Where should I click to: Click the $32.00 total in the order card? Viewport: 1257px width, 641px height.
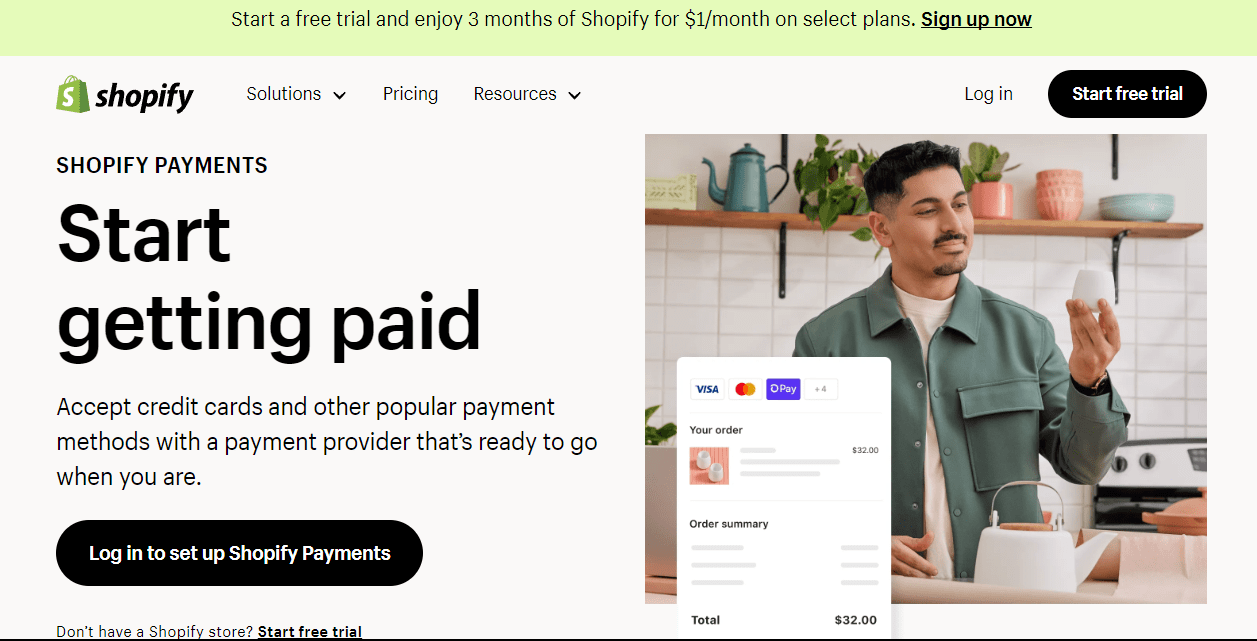pyautogui.click(x=855, y=620)
